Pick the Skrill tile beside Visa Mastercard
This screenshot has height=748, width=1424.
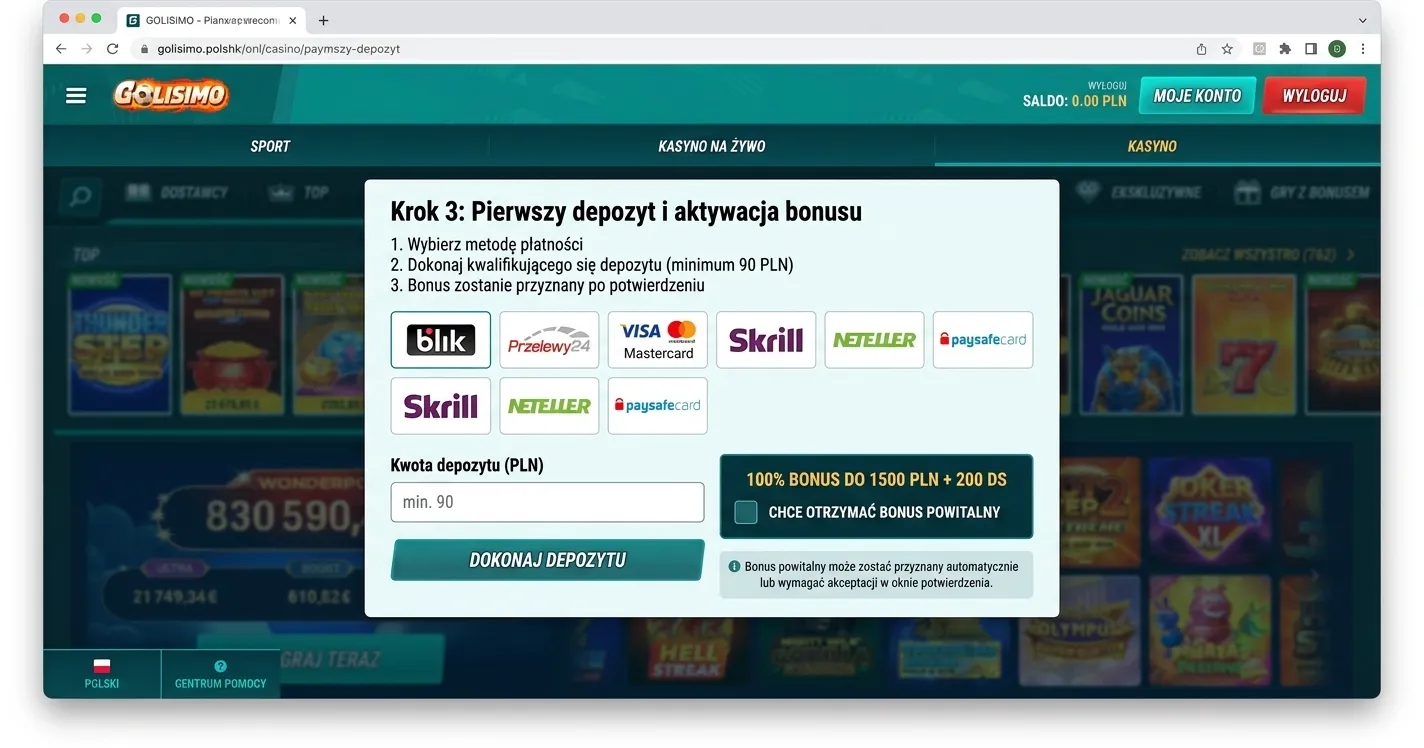pos(766,340)
